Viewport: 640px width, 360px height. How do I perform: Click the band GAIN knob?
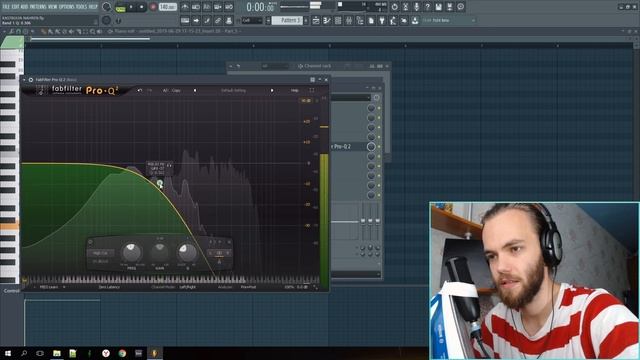pyautogui.click(x=160, y=253)
